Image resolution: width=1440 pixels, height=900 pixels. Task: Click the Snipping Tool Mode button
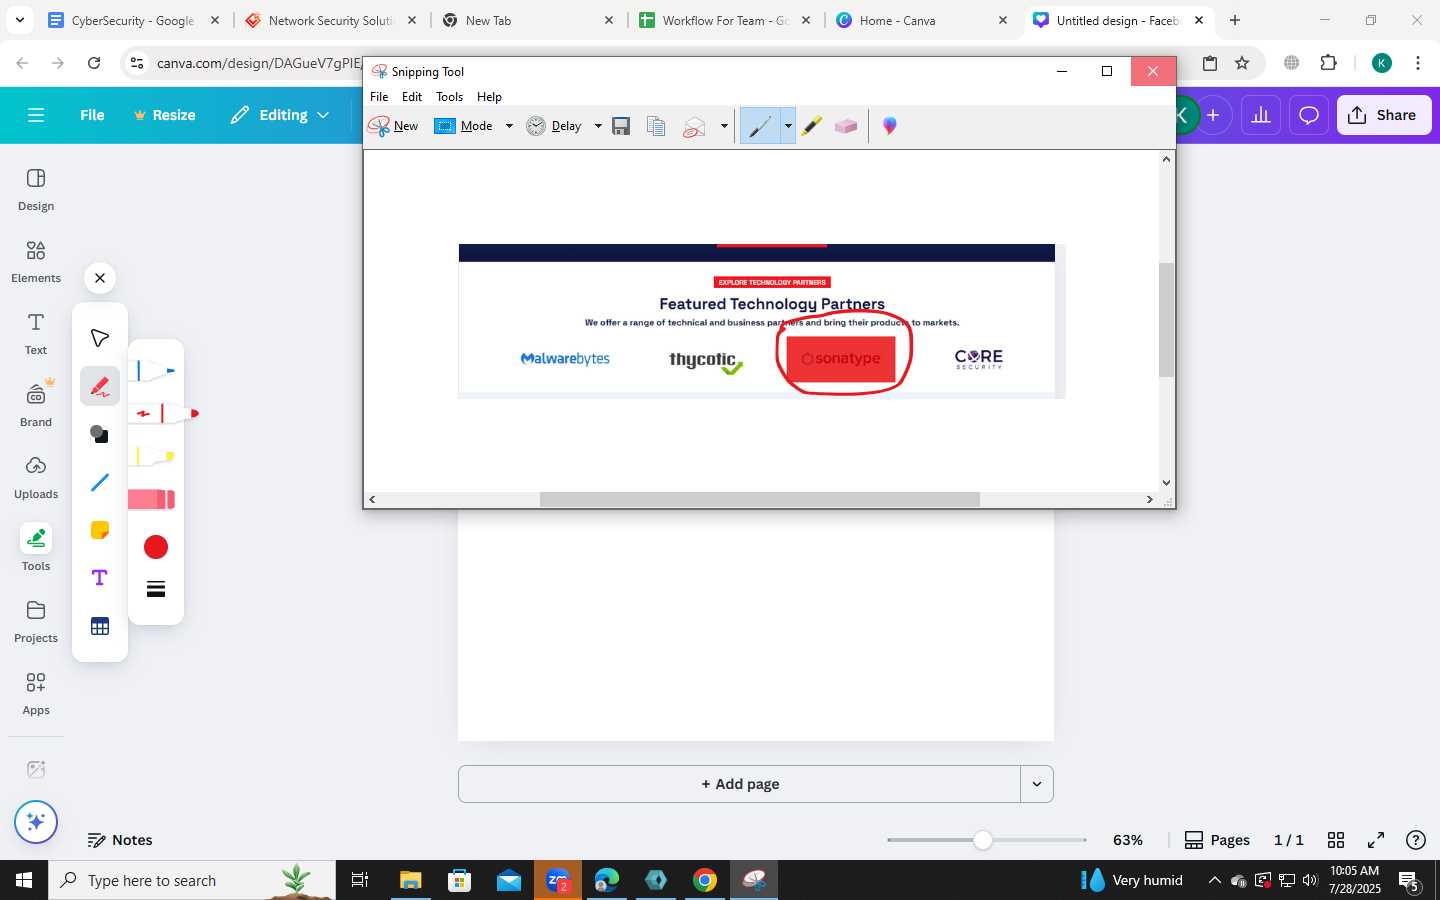(x=464, y=126)
